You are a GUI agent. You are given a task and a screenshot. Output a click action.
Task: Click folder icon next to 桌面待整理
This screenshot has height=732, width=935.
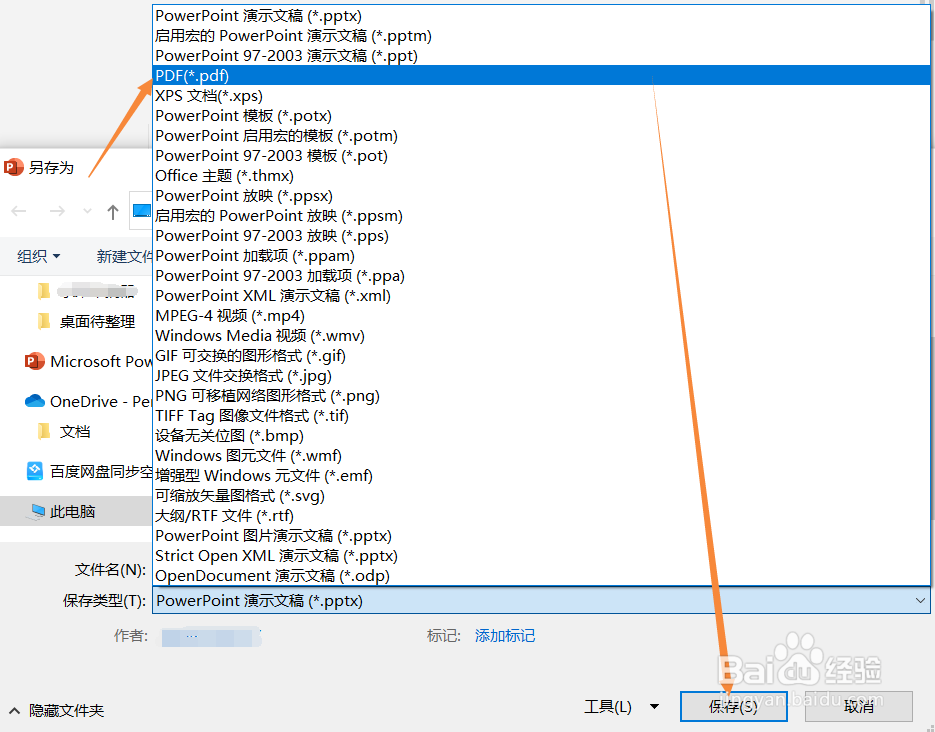pyautogui.click(x=44, y=322)
